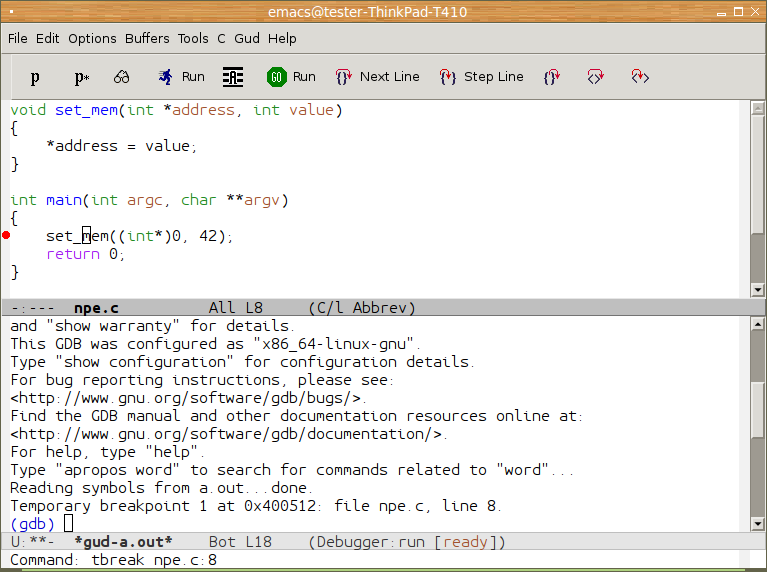
Task: Close the emacs window
Action: point(755,12)
